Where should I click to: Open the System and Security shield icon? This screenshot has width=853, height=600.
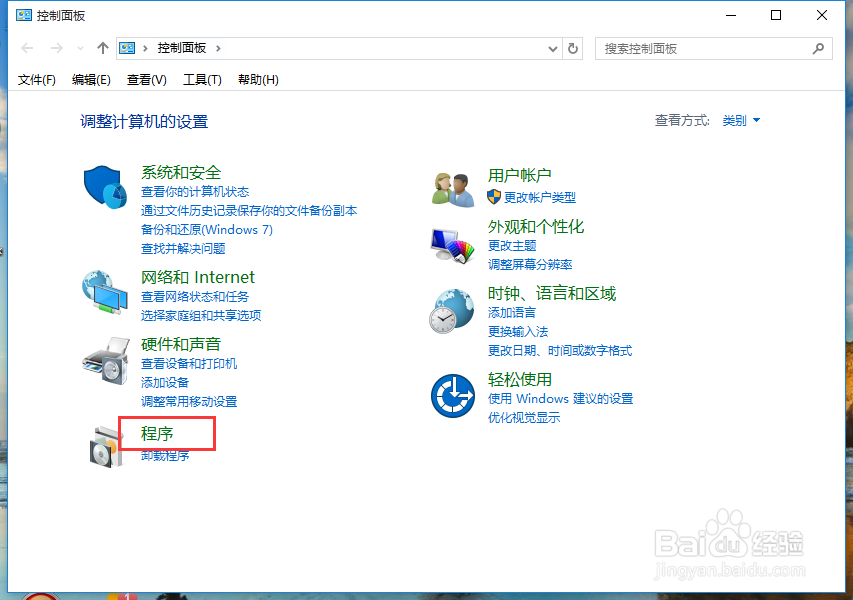coord(105,187)
